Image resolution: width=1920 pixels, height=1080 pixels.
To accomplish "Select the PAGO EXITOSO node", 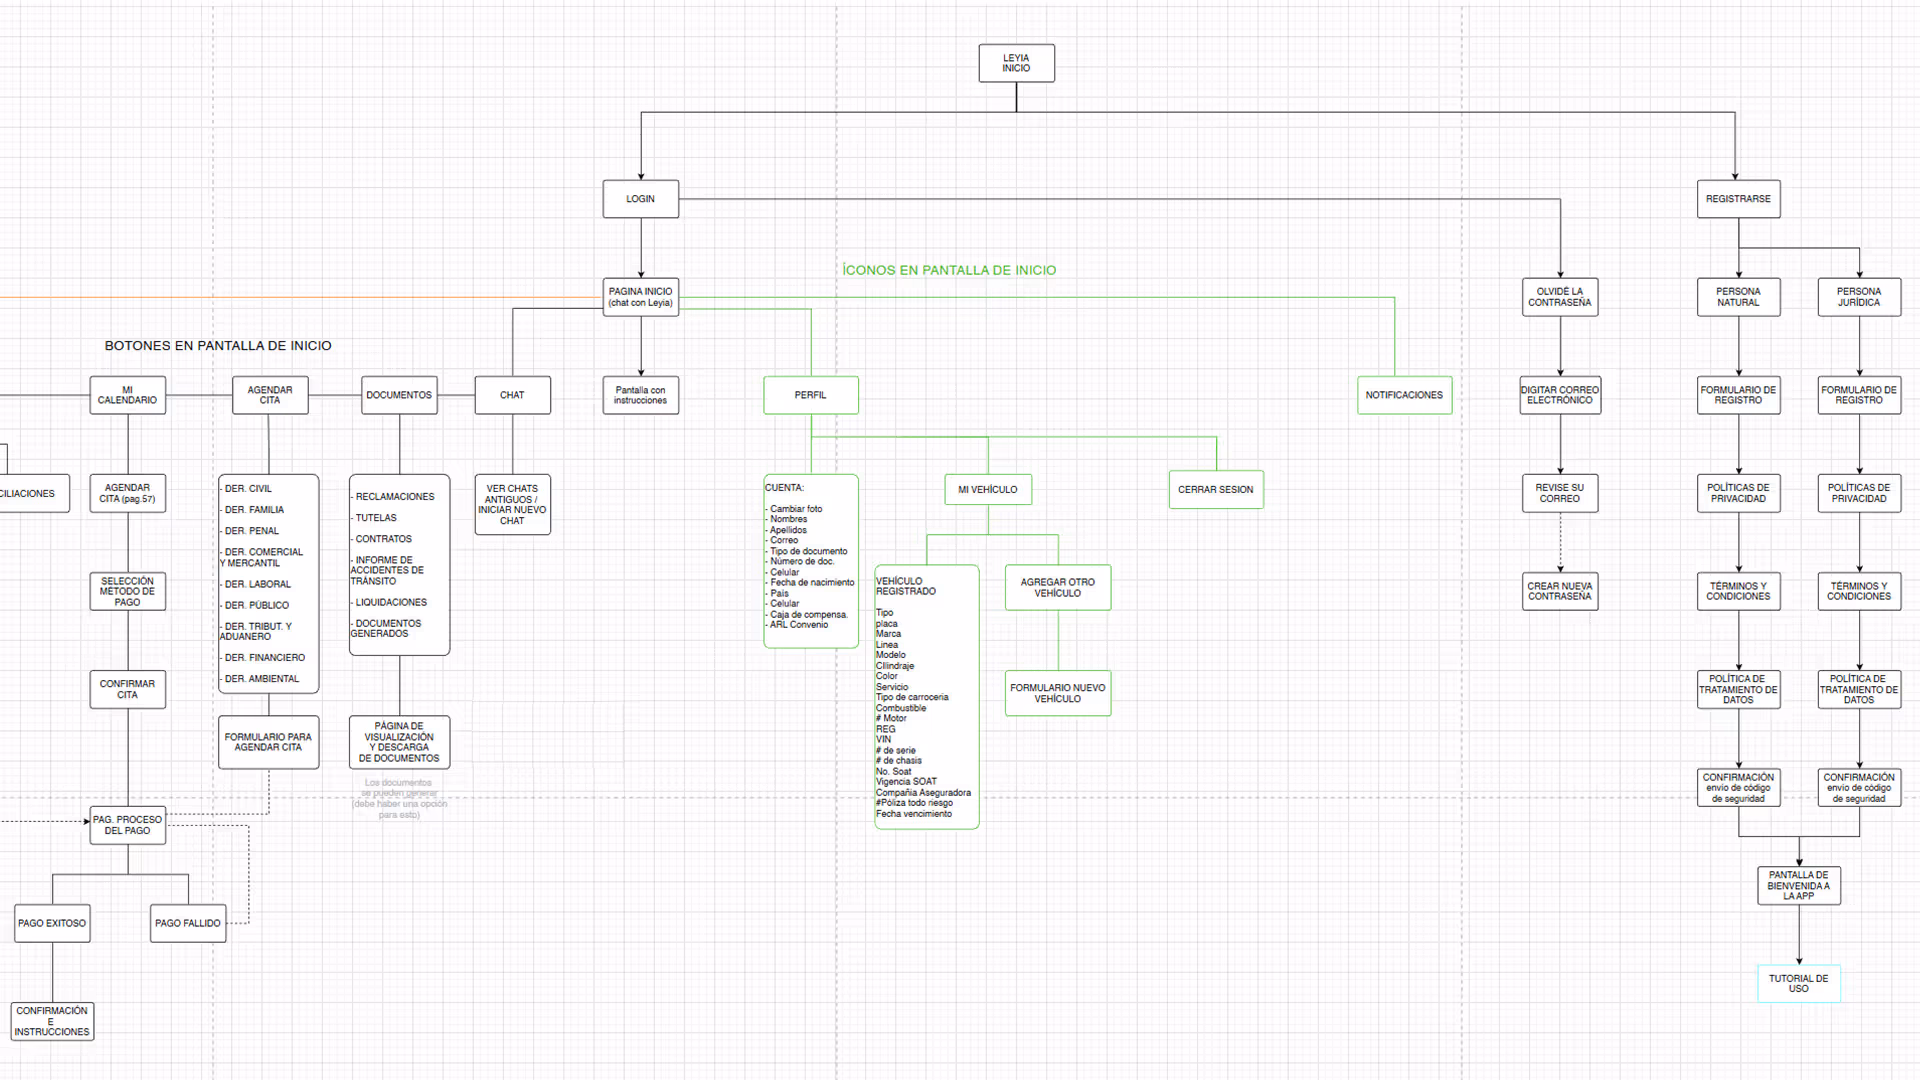I will click(x=52, y=923).
